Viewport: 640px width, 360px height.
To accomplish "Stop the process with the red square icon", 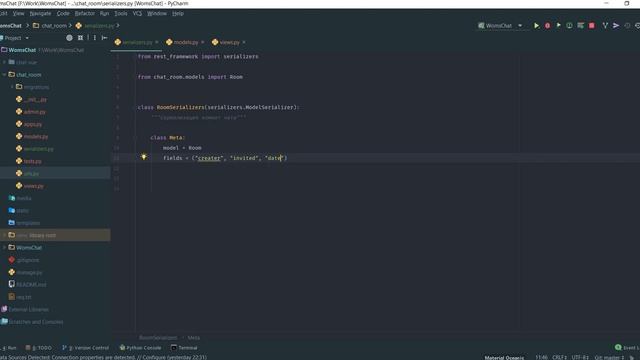I will 591,26.
